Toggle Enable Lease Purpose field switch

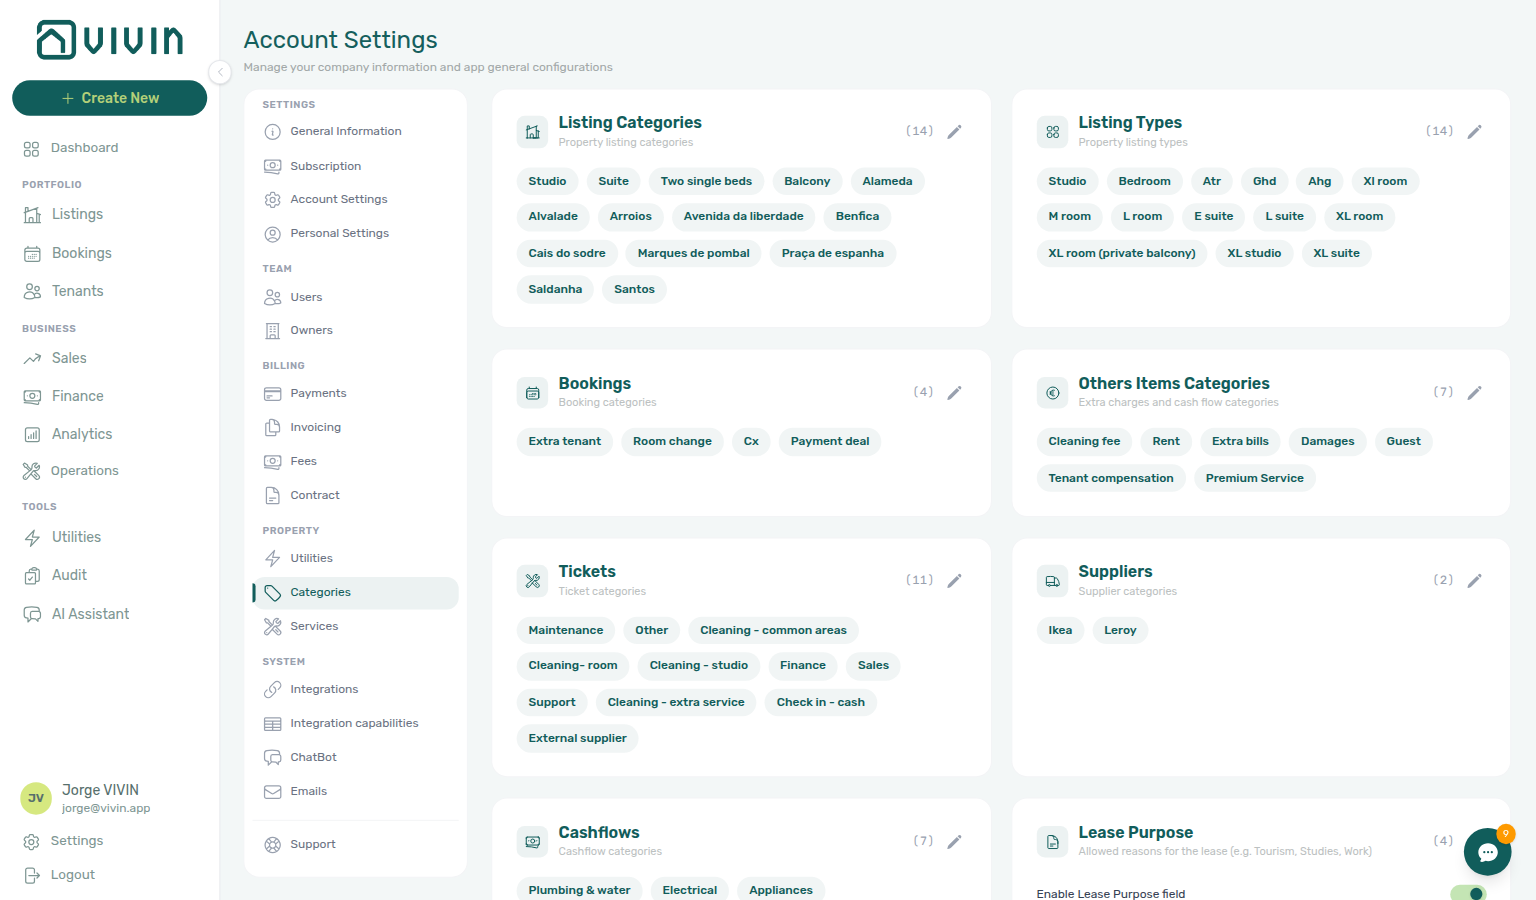click(1468, 893)
